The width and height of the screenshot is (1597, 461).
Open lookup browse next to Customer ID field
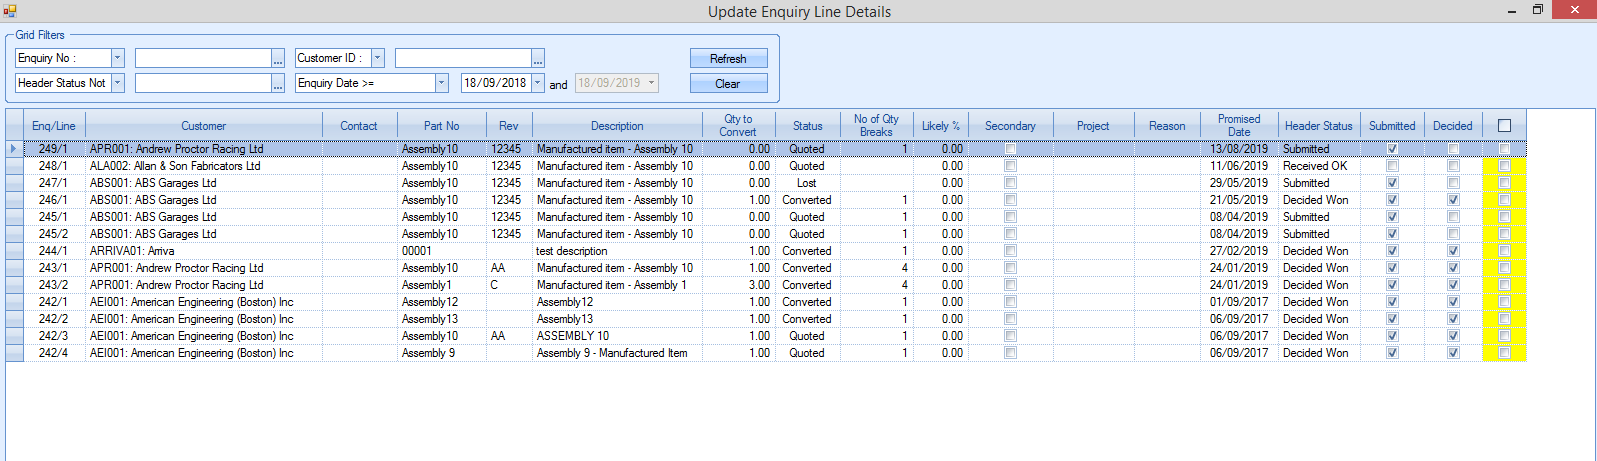click(x=538, y=59)
